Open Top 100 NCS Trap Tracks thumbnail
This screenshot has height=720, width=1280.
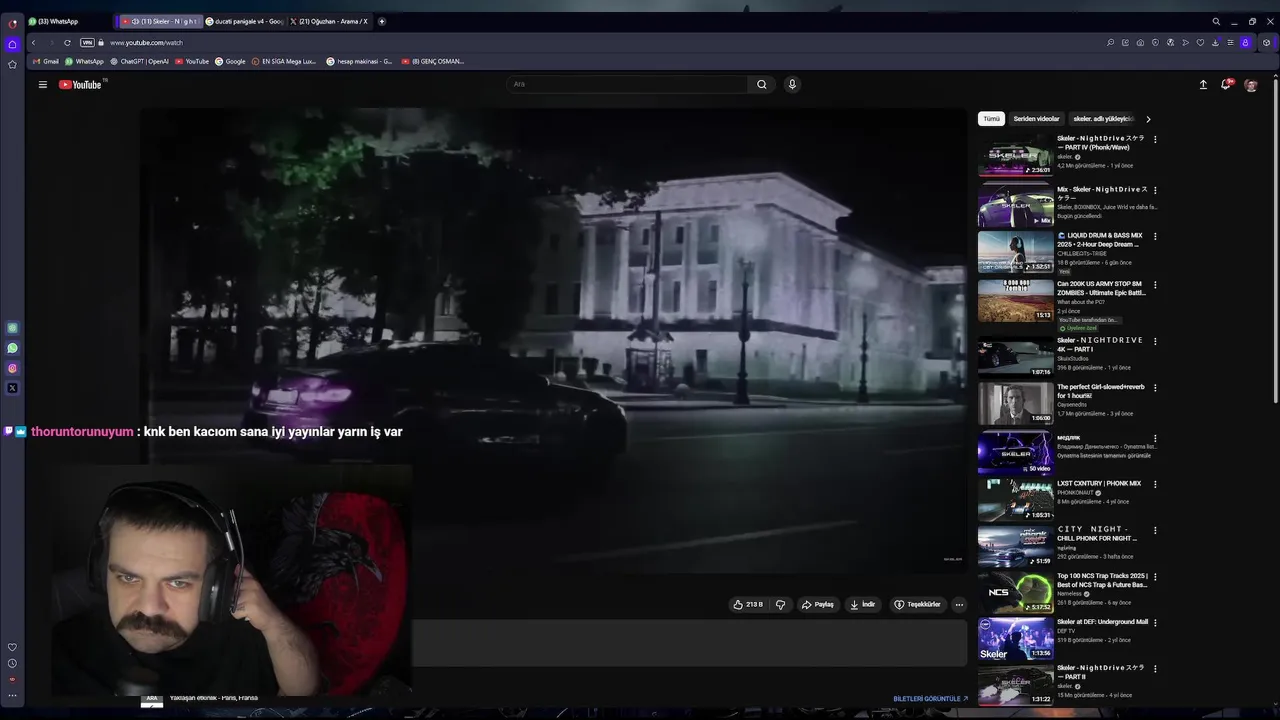tap(1015, 592)
